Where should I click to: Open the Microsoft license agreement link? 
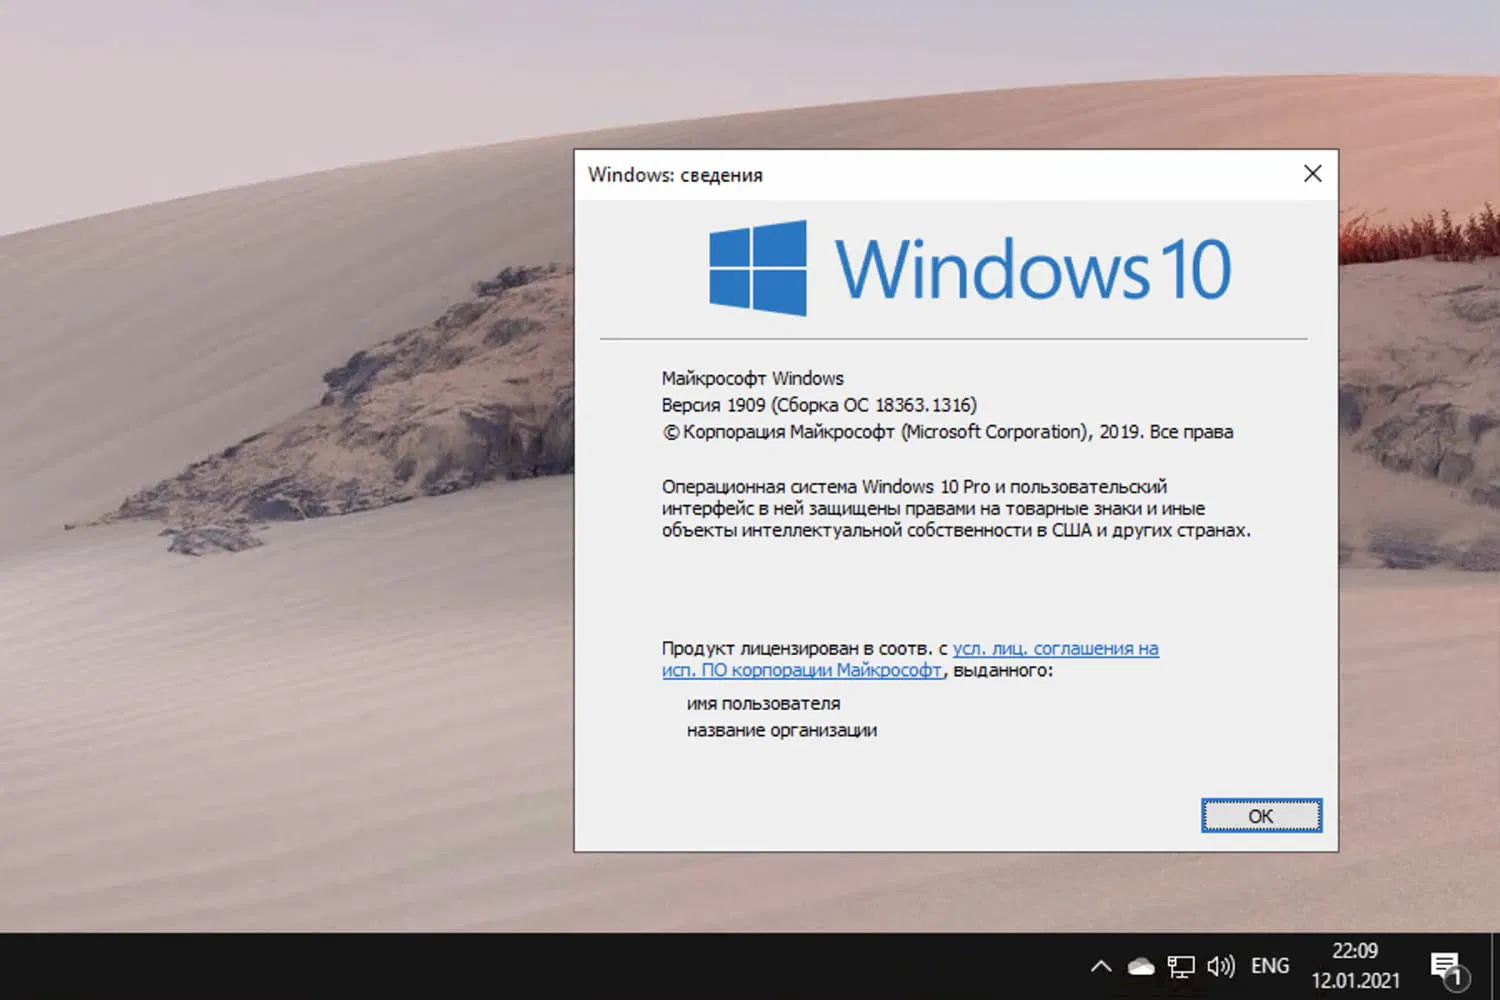tap(1055, 648)
